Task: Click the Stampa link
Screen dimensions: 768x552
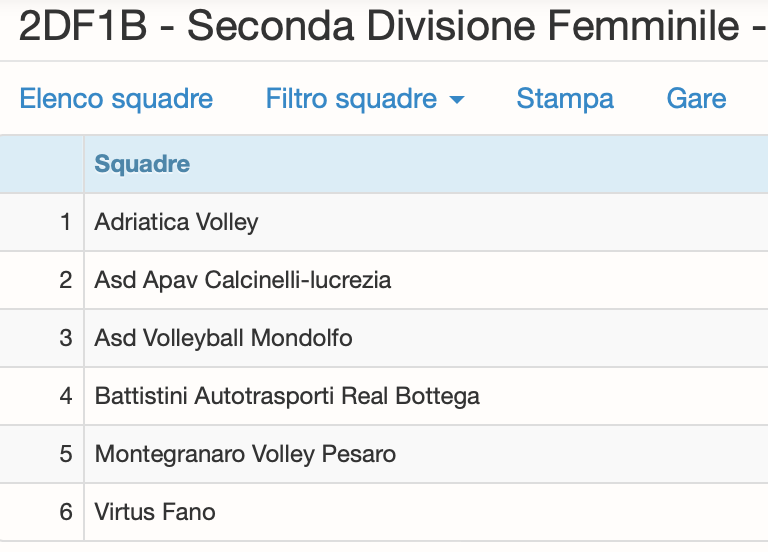Action: pyautogui.click(x=565, y=98)
